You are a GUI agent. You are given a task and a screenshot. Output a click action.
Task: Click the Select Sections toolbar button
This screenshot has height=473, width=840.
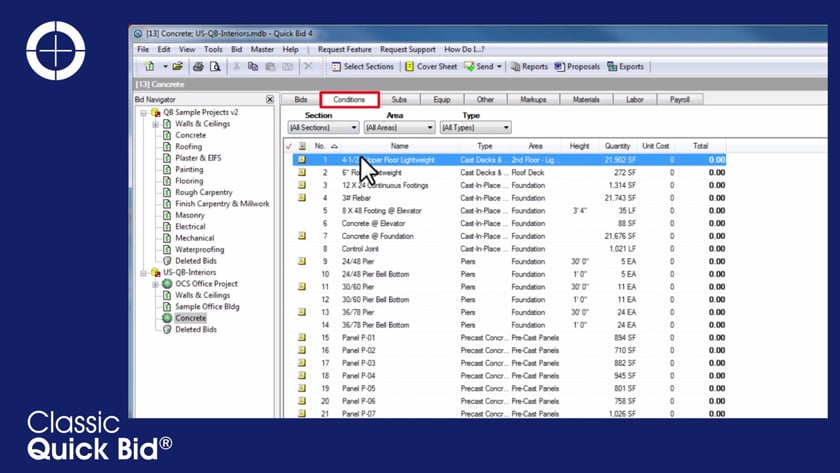coord(363,66)
